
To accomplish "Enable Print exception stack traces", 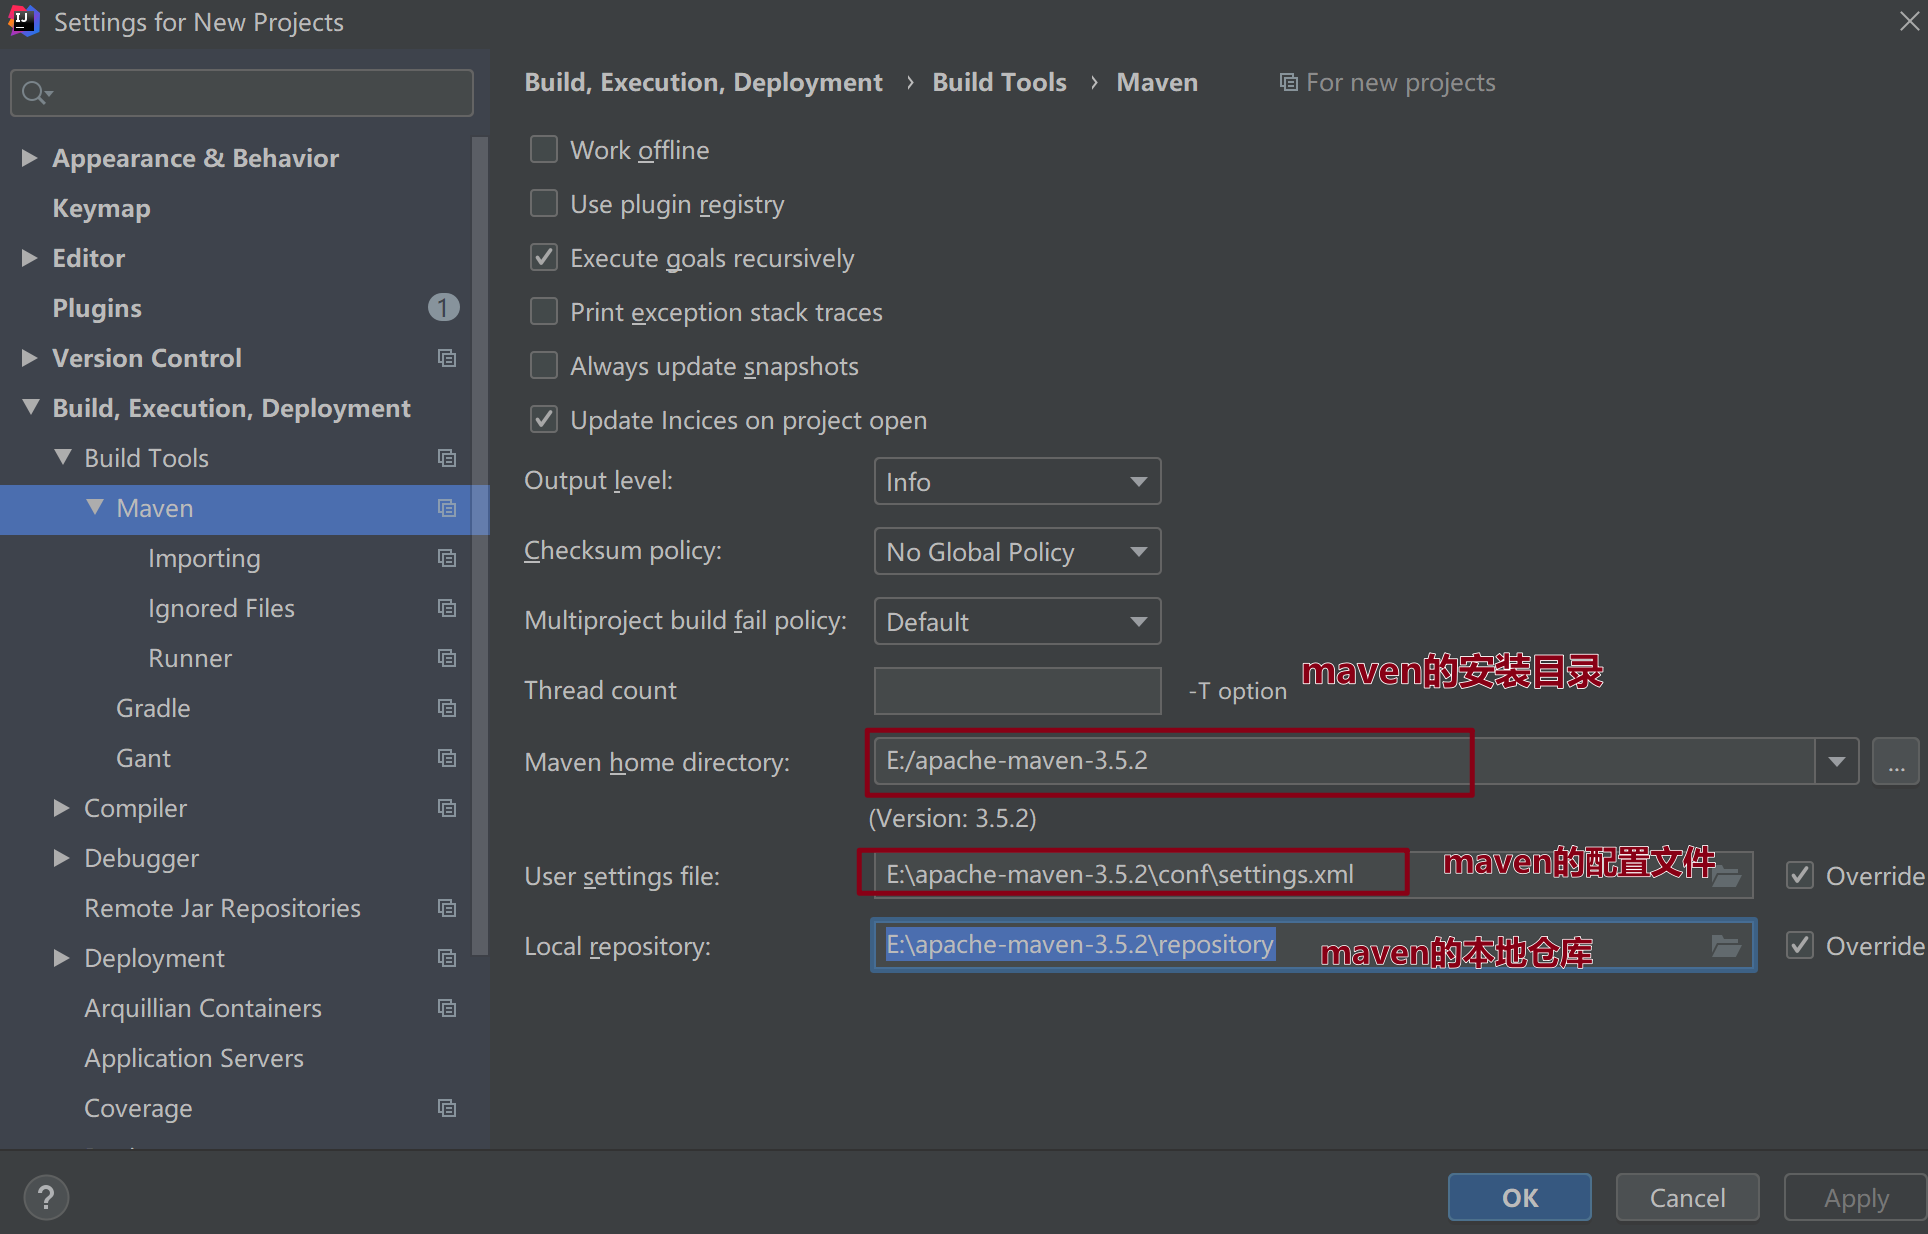I will click(544, 311).
